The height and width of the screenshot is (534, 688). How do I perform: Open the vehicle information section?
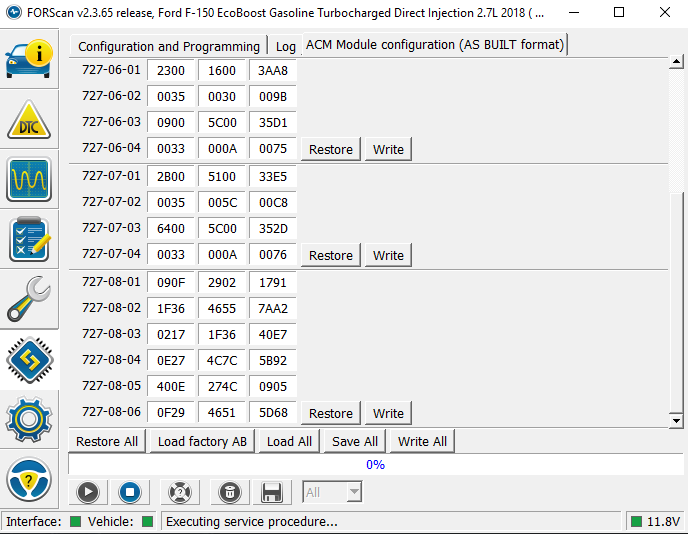coord(29,59)
